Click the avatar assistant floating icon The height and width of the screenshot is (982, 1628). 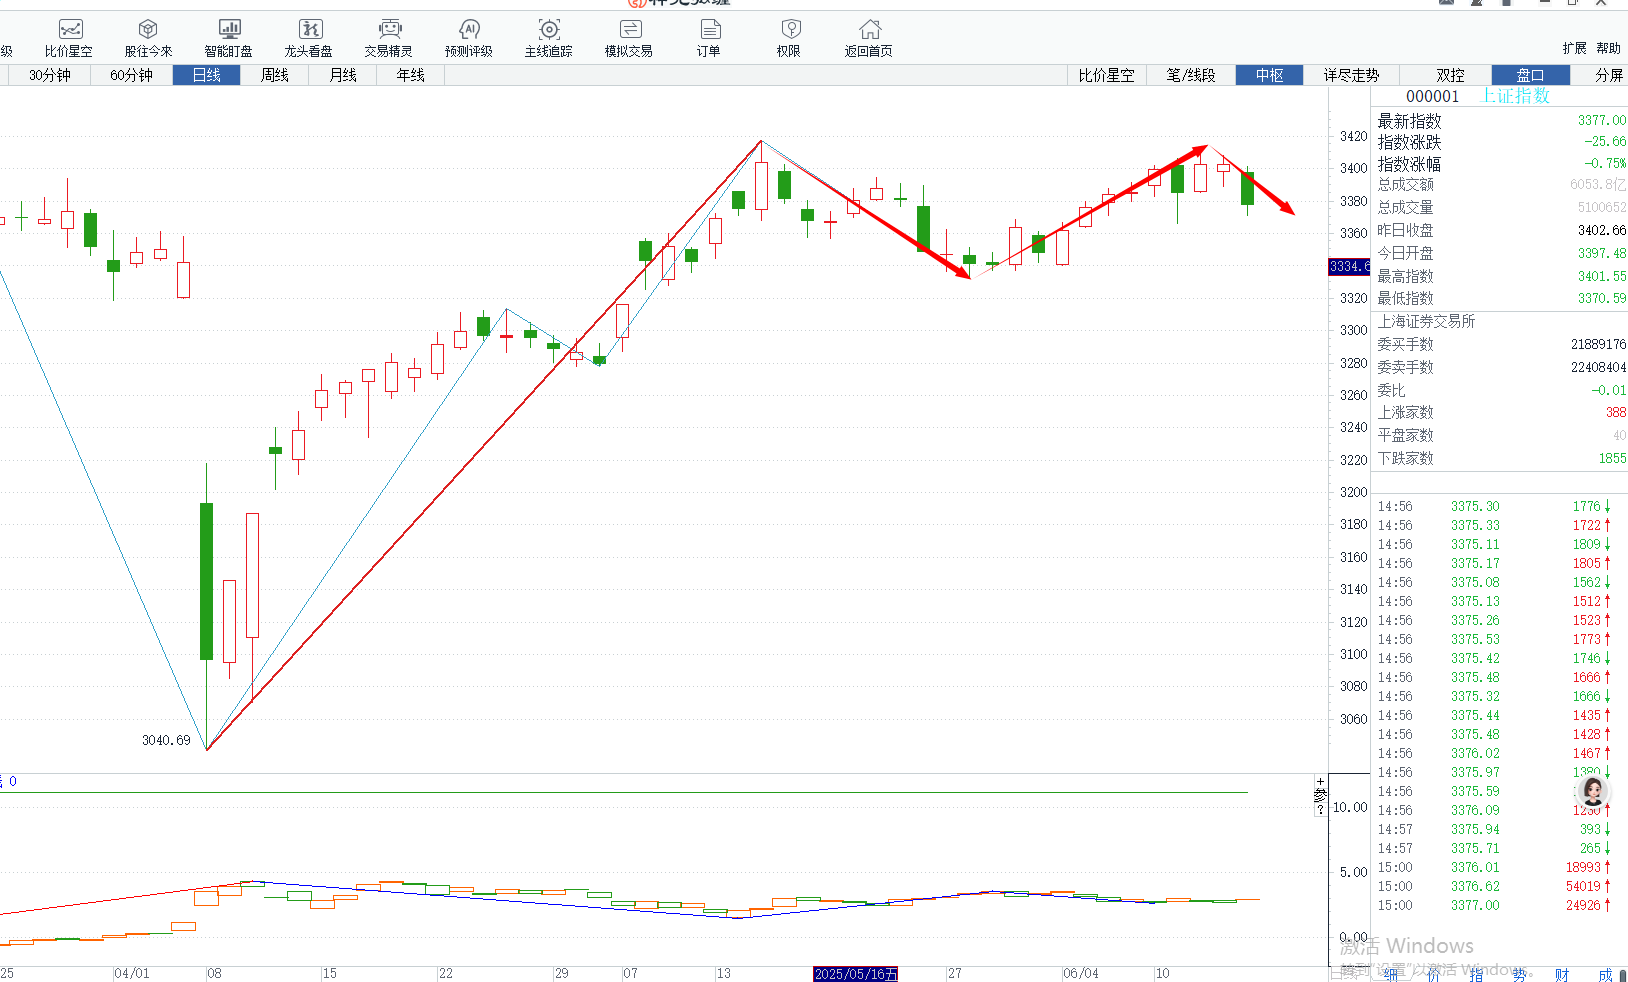[x=1592, y=792]
